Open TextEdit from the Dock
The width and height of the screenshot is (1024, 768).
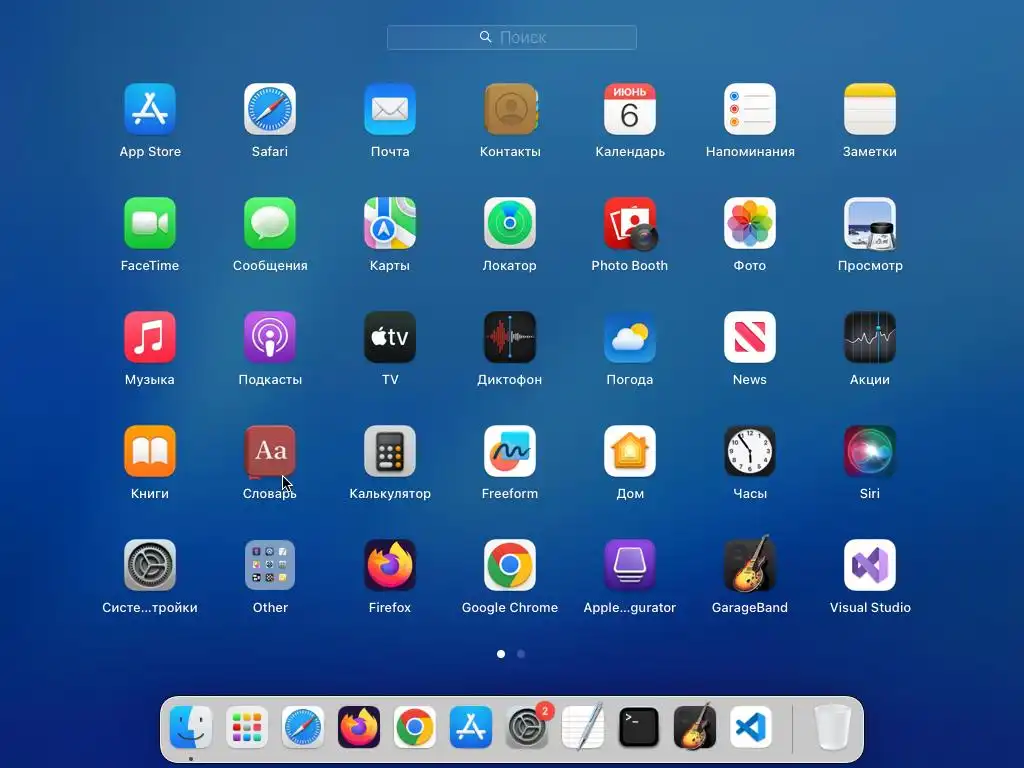[583, 727]
